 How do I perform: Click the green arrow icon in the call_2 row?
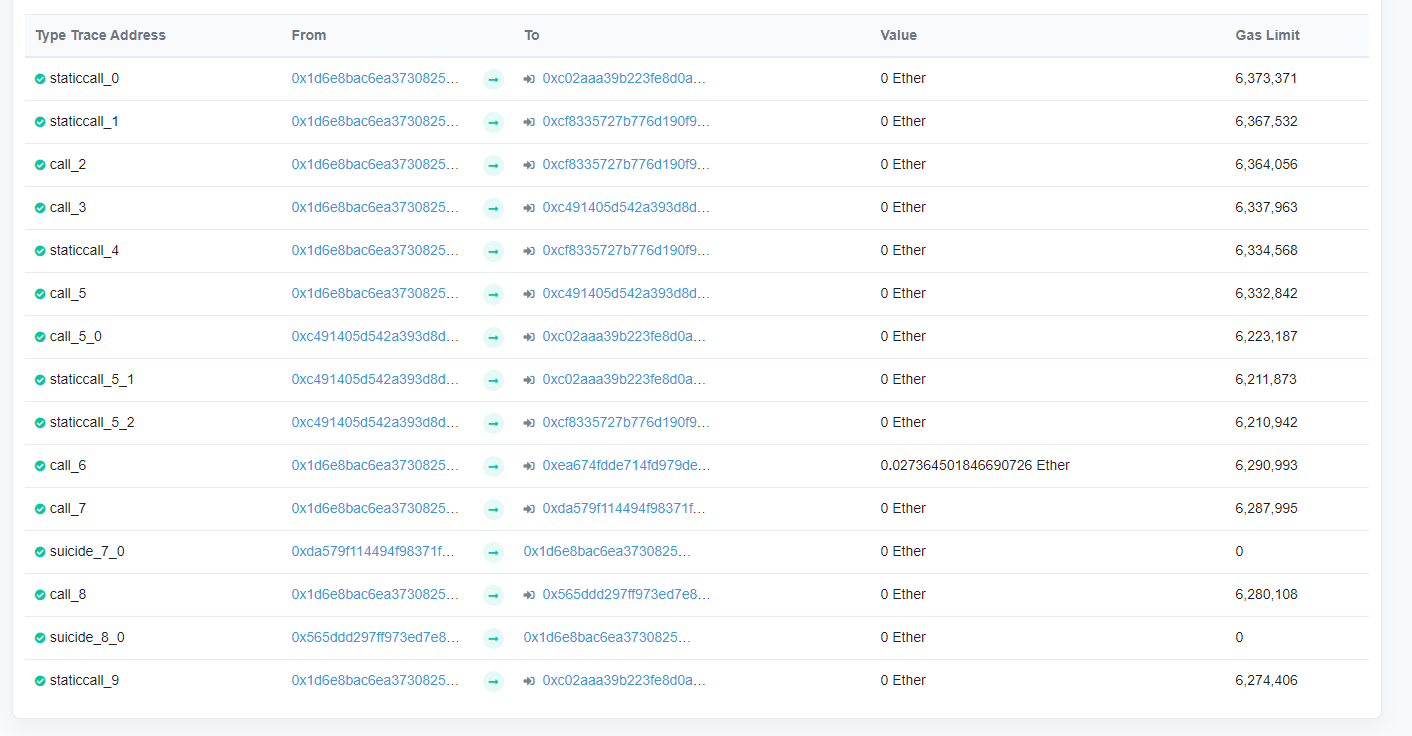coord(493,166)
